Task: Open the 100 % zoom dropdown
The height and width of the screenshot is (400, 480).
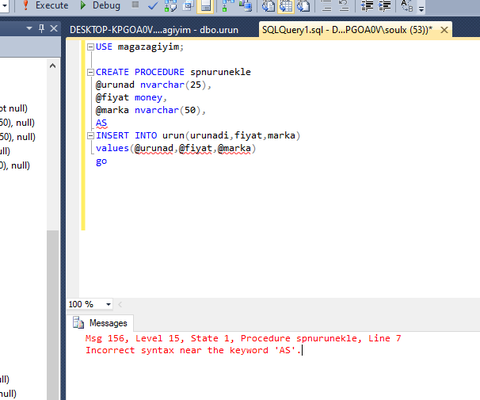Action: (x=108, y=304)
